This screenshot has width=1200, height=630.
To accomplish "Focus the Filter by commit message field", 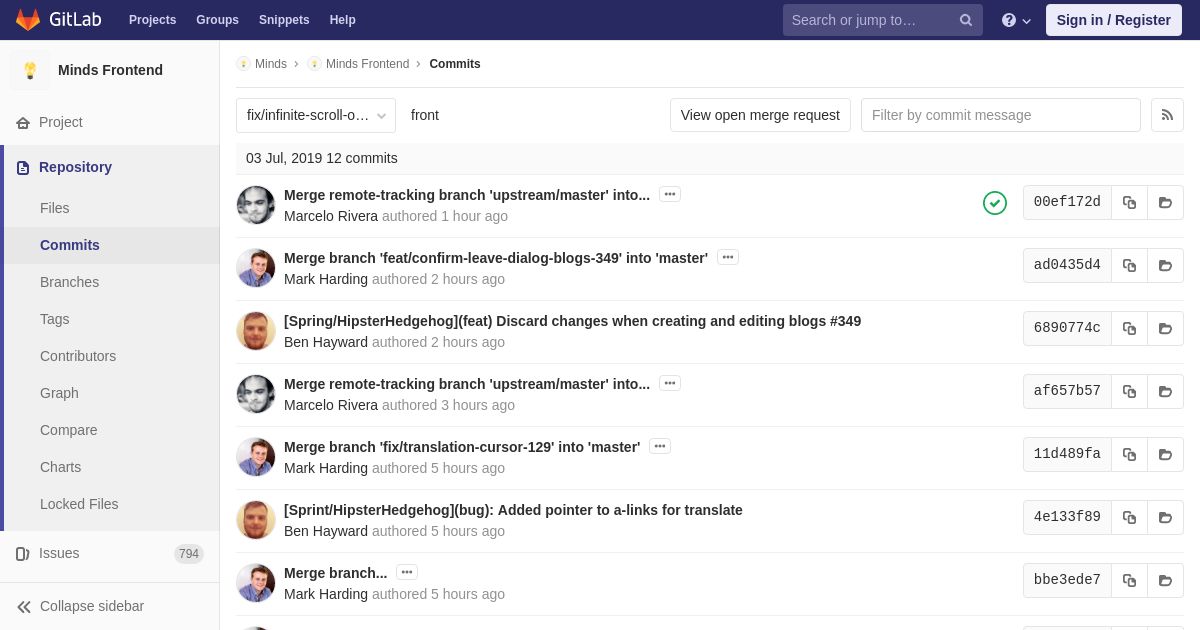I will click(x=1000, y=115).
